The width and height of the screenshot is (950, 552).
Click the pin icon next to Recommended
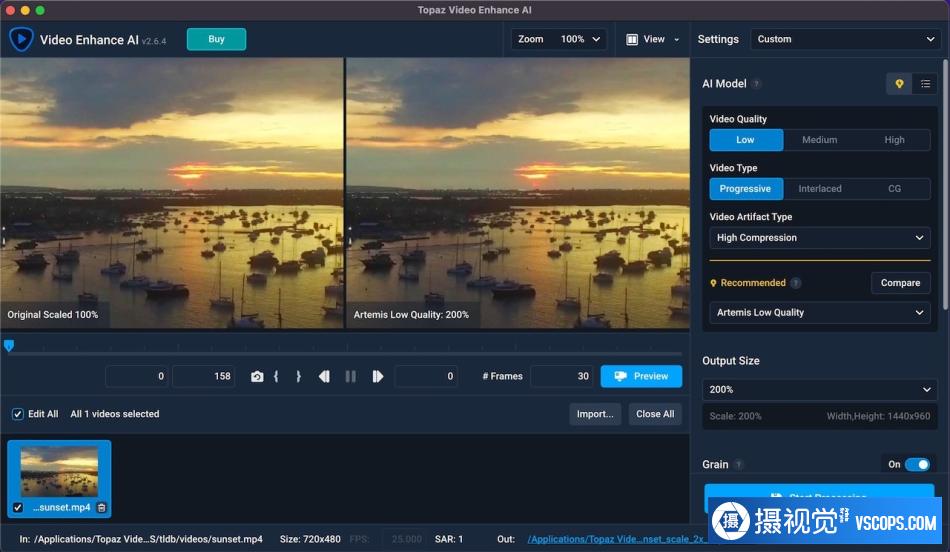coord(713,283)
